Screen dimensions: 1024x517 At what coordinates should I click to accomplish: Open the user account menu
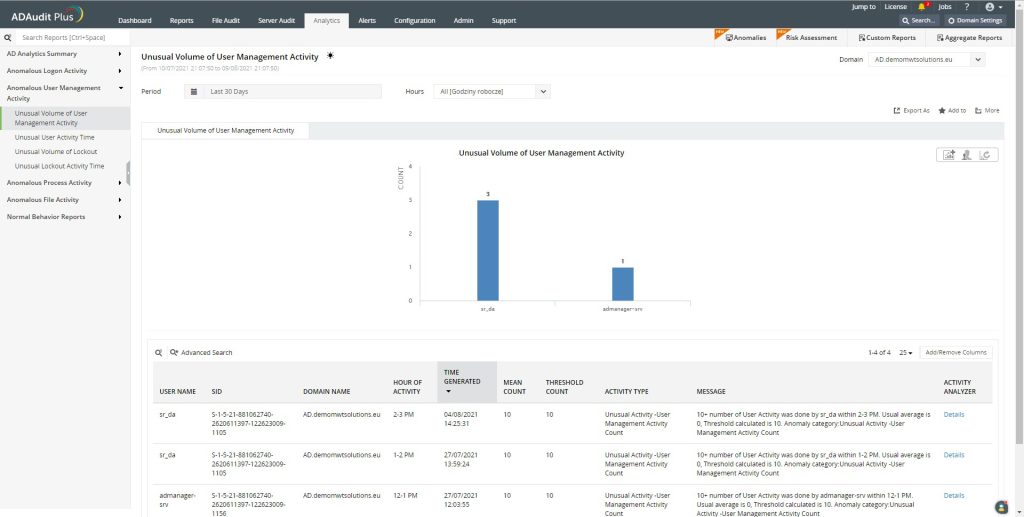click(991, 6)
